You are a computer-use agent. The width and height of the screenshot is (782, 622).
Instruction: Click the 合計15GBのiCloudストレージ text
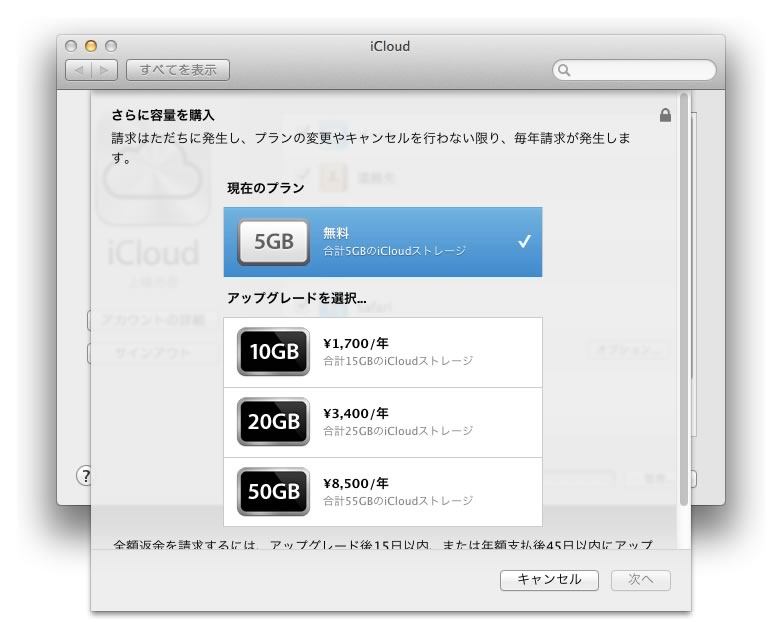click(398, 361)
